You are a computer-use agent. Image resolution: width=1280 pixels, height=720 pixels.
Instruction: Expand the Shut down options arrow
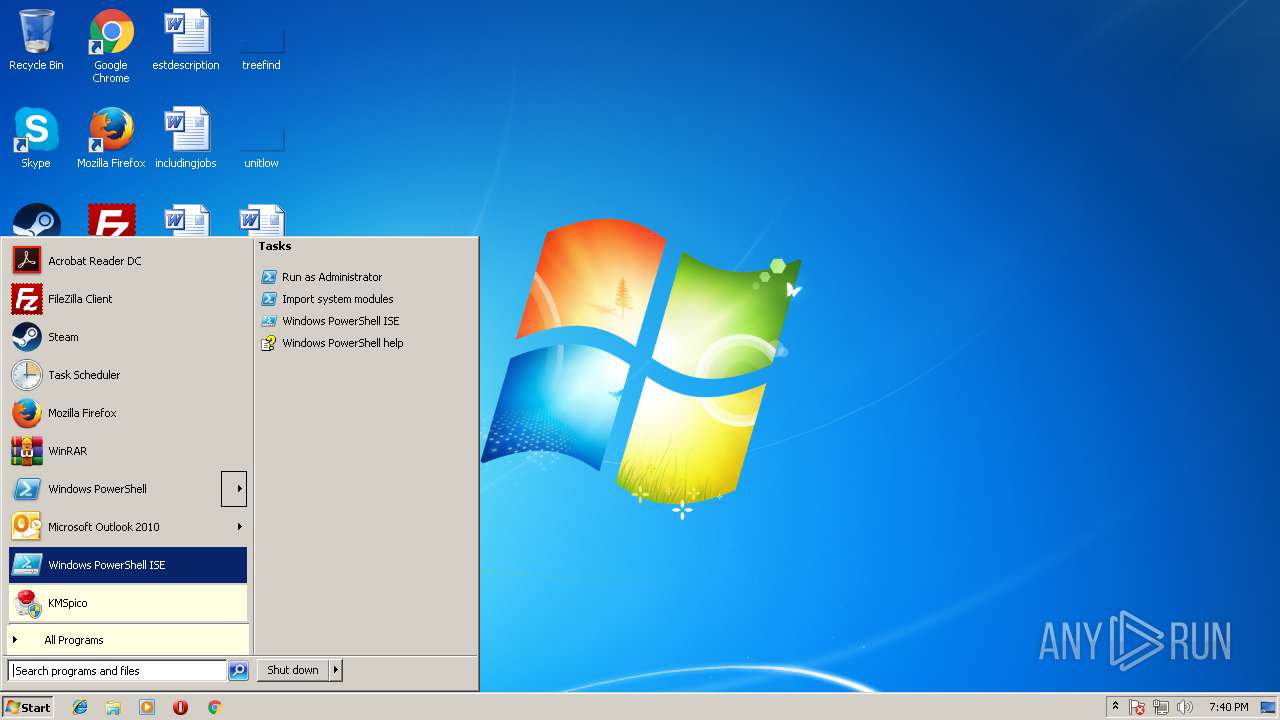coord(336,671)
